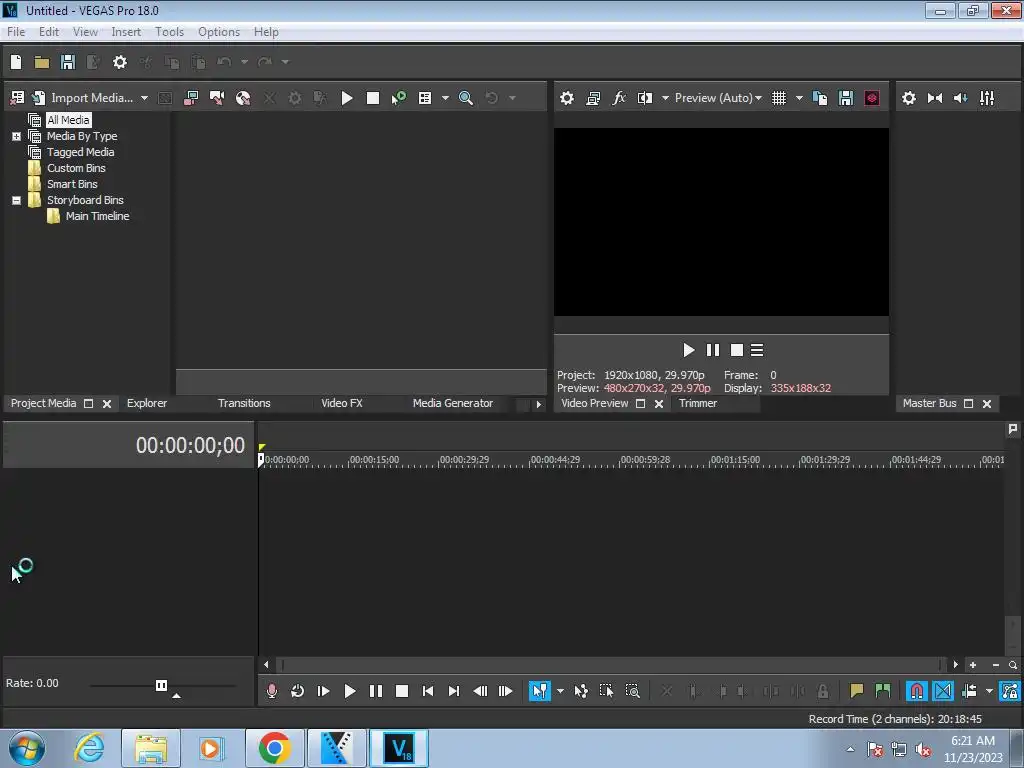
Task: Collapse the Storyboard Bins node
Action: coord(16,200)
